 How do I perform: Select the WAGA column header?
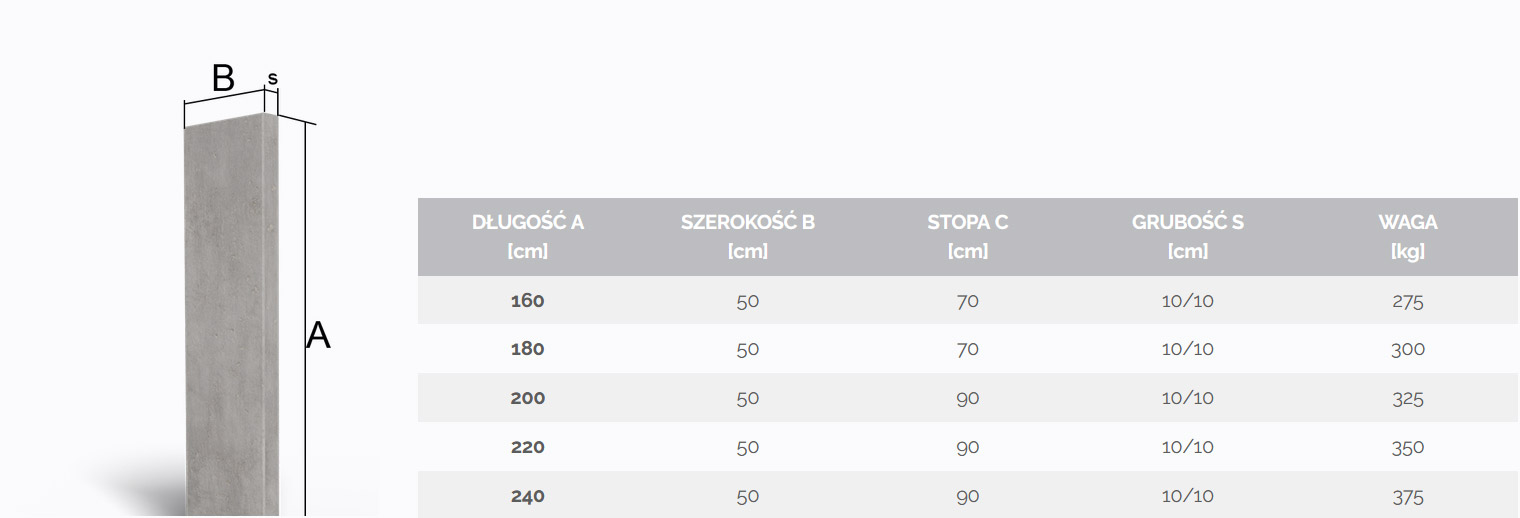(1408, 236)
